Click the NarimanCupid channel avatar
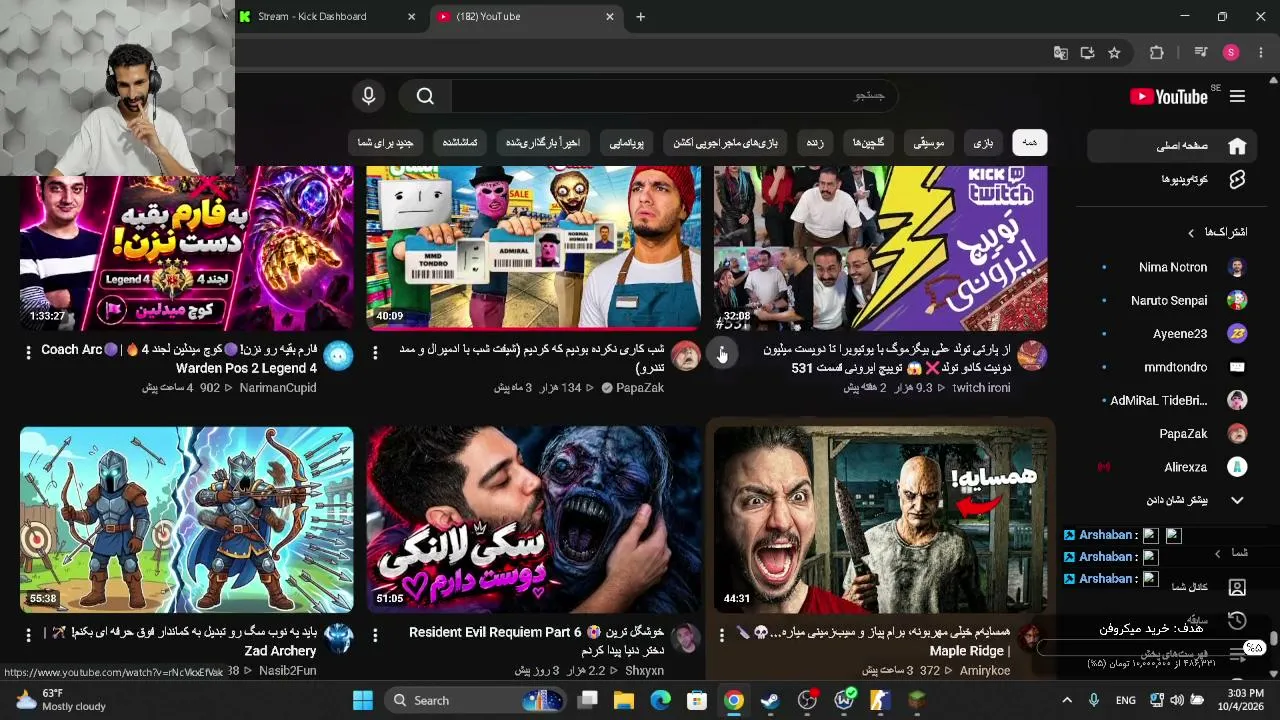Screen dimensions: 1280x720 pyautogui.click(x=339, y=355)
